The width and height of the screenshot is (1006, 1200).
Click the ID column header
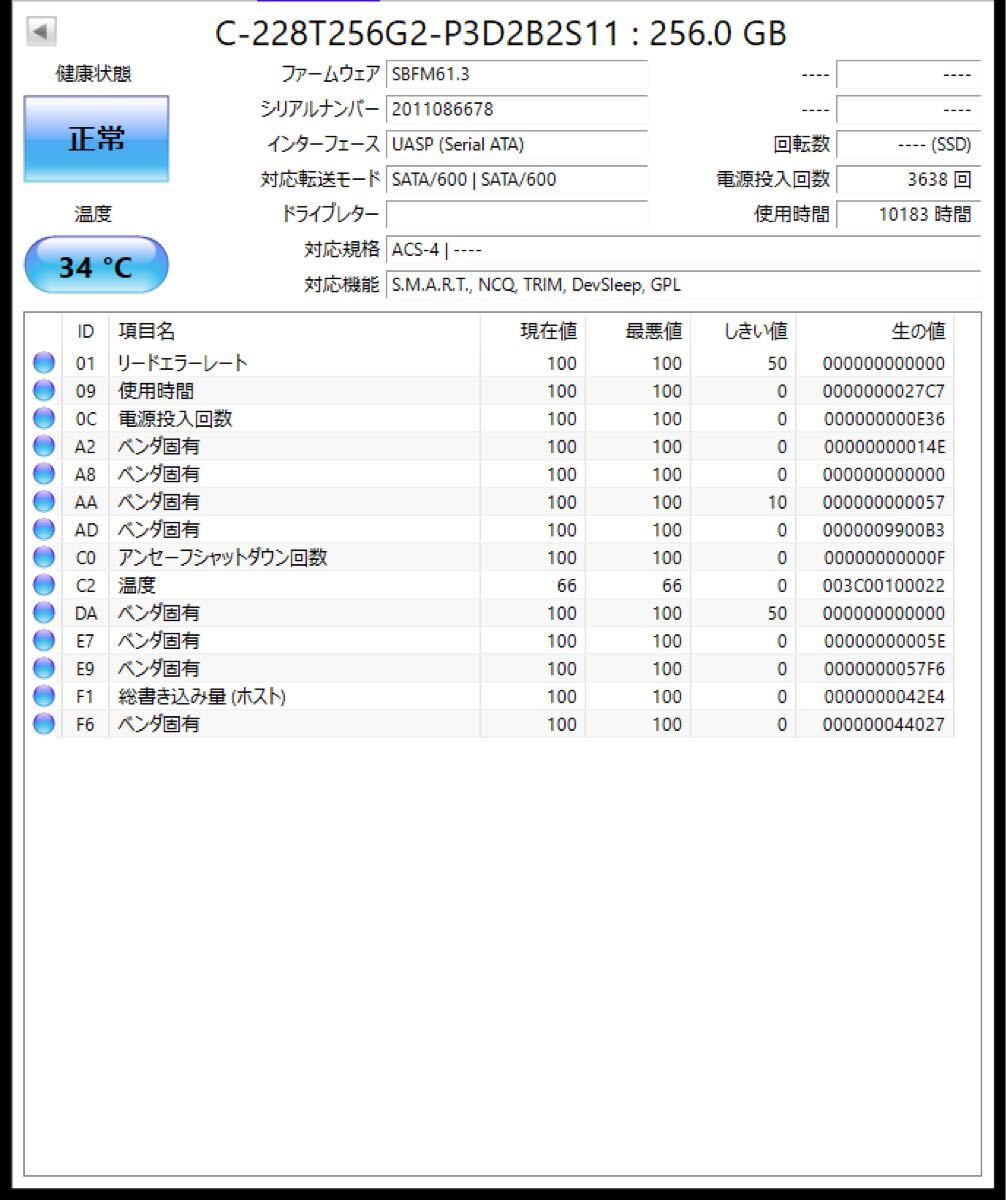(x=86, y=331)
